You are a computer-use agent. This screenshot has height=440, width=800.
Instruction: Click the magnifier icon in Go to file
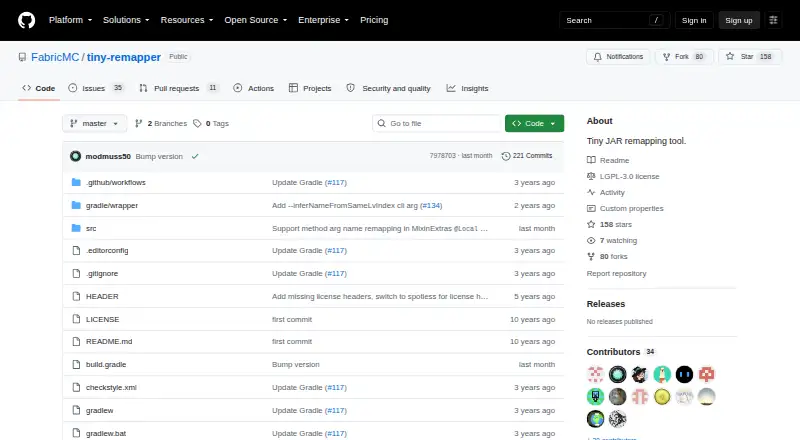382,124
